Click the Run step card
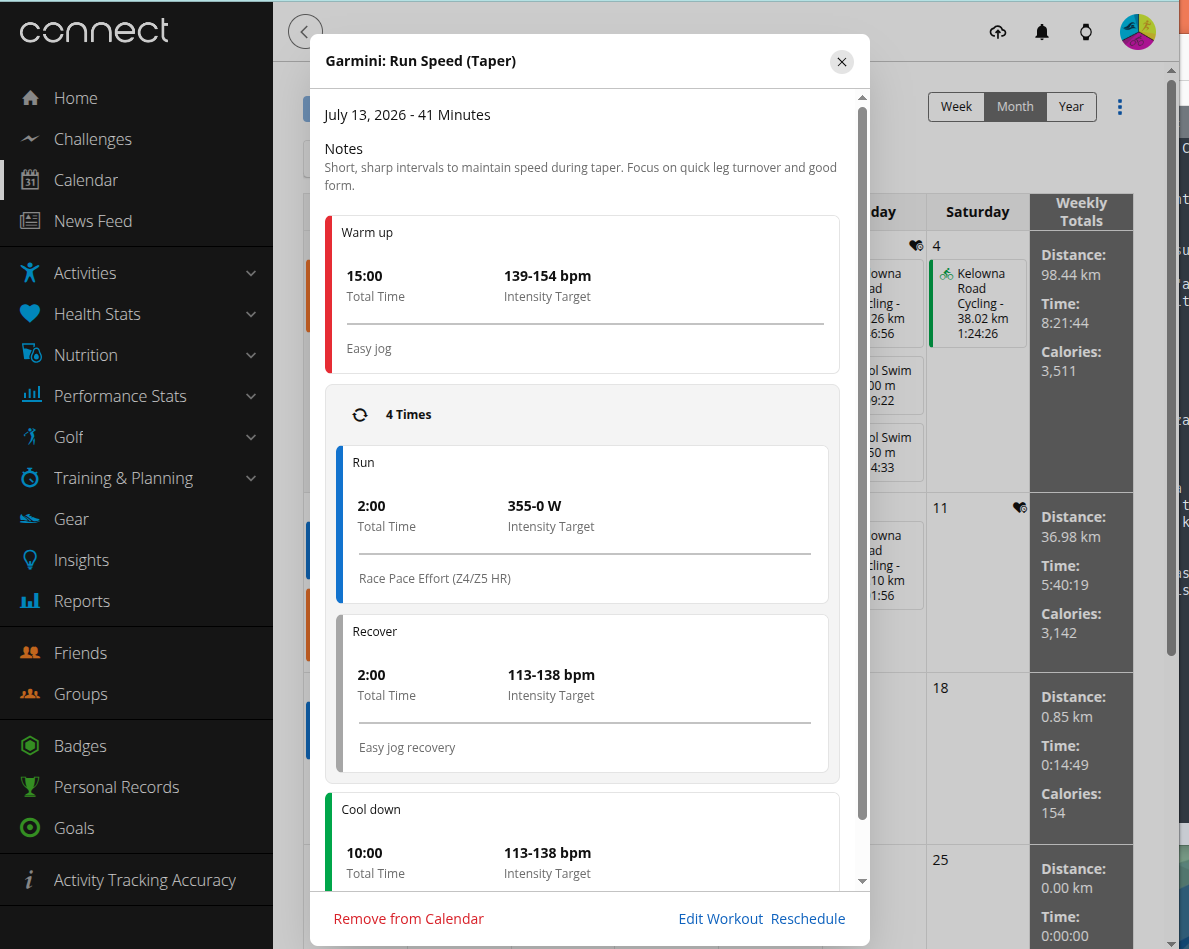Viewport: 1189px width, 949px height. tap(582, 524)
